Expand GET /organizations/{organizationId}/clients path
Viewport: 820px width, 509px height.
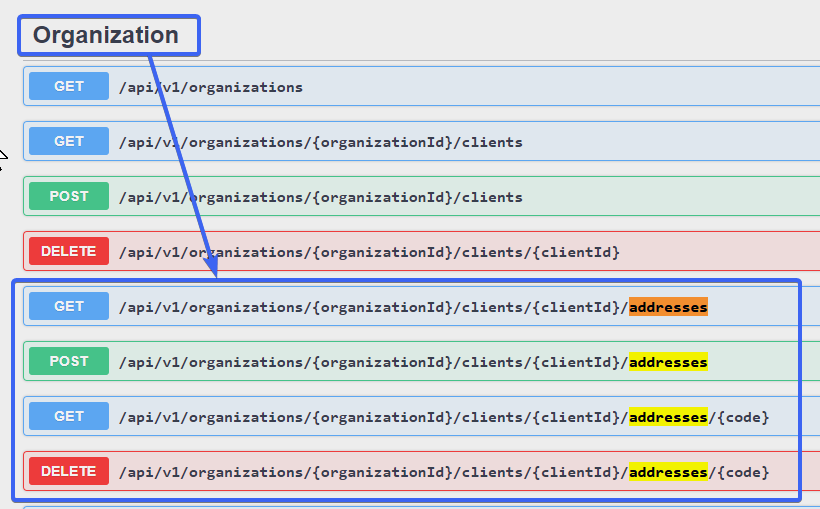pos(320,142)
